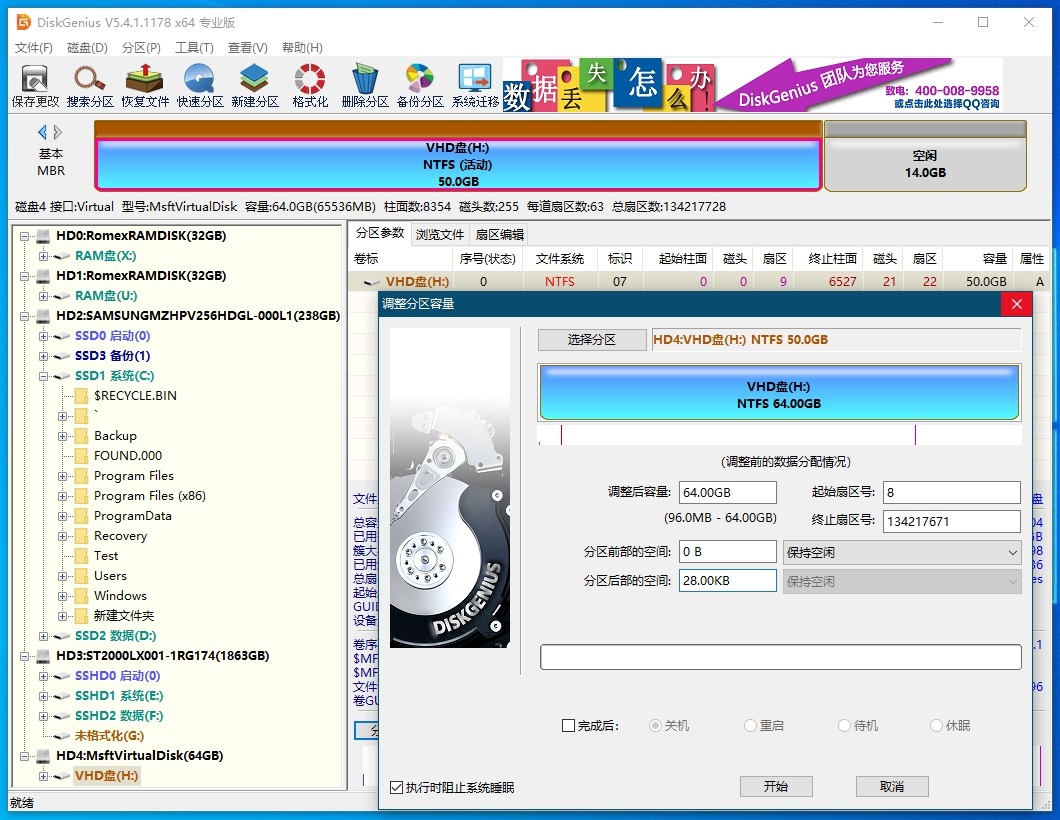
Task: Select the HD2 SAMSUNG disk icon
Action: pyautogui.click(x=43, y=316)
